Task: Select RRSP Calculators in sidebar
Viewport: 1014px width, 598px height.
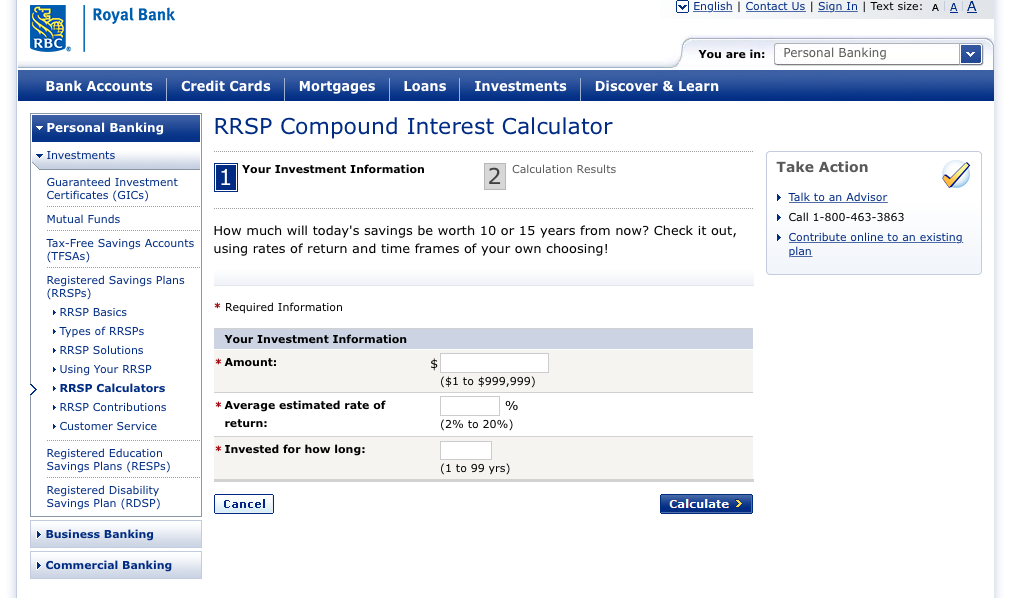Action: coord(113,389)
